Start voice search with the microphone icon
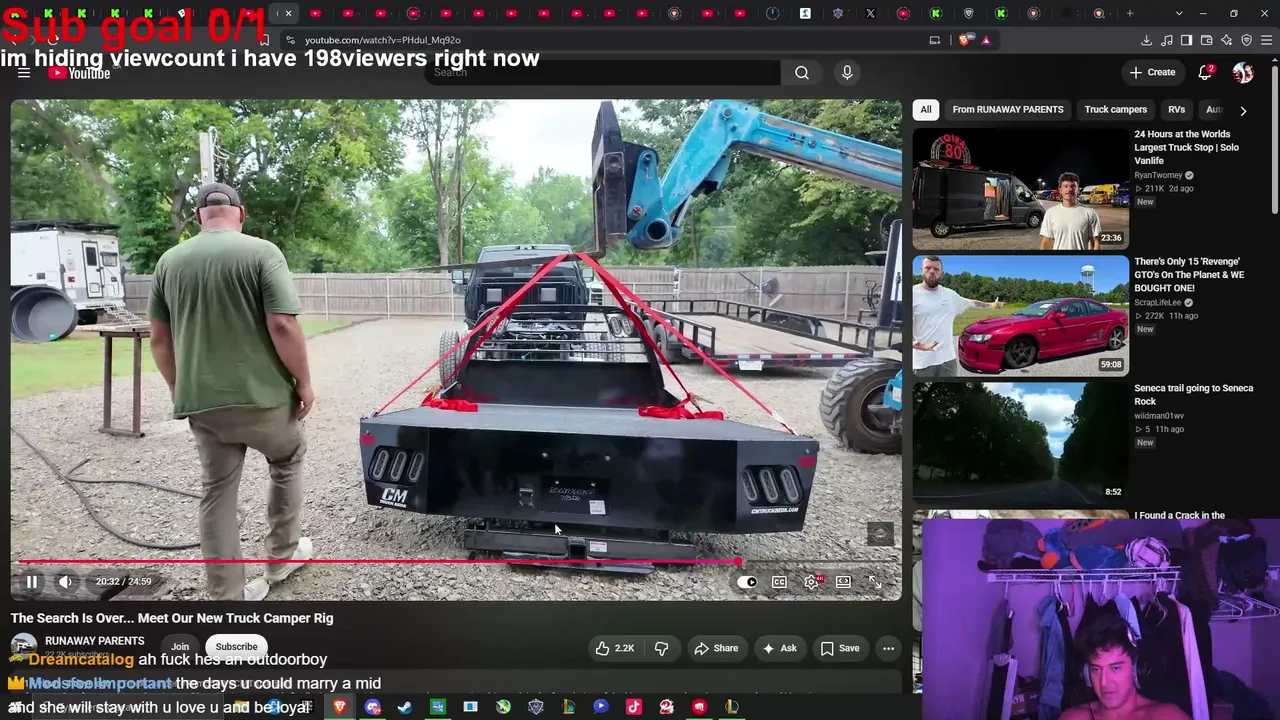The height and width of the screenshot is (720, 1280). click(847, 72)
